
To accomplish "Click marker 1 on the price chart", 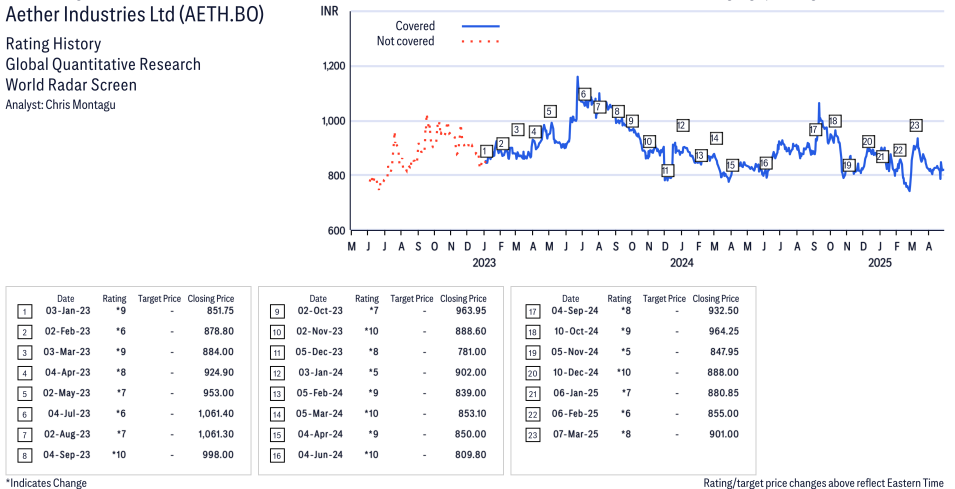I will [x=485, y=151].
